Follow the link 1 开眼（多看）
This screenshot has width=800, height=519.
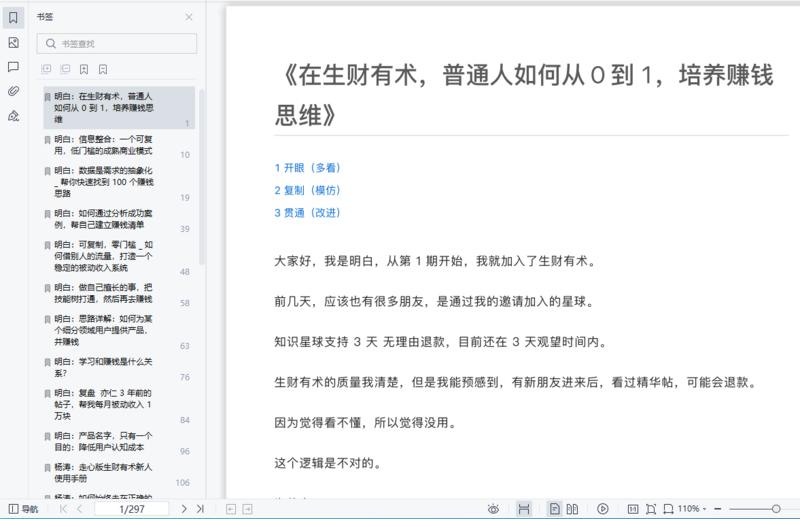pos(307,168)
